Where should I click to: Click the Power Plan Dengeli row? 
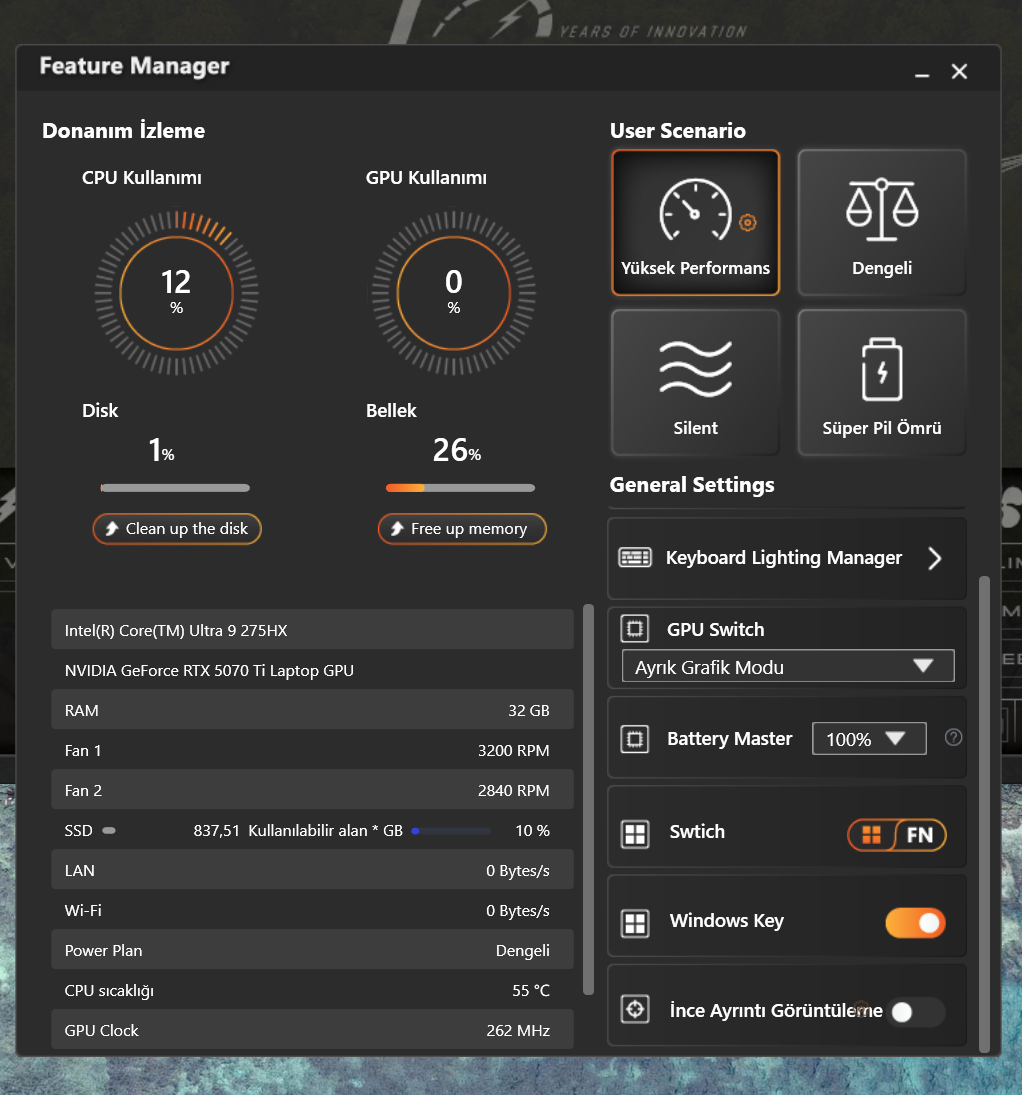312,950
